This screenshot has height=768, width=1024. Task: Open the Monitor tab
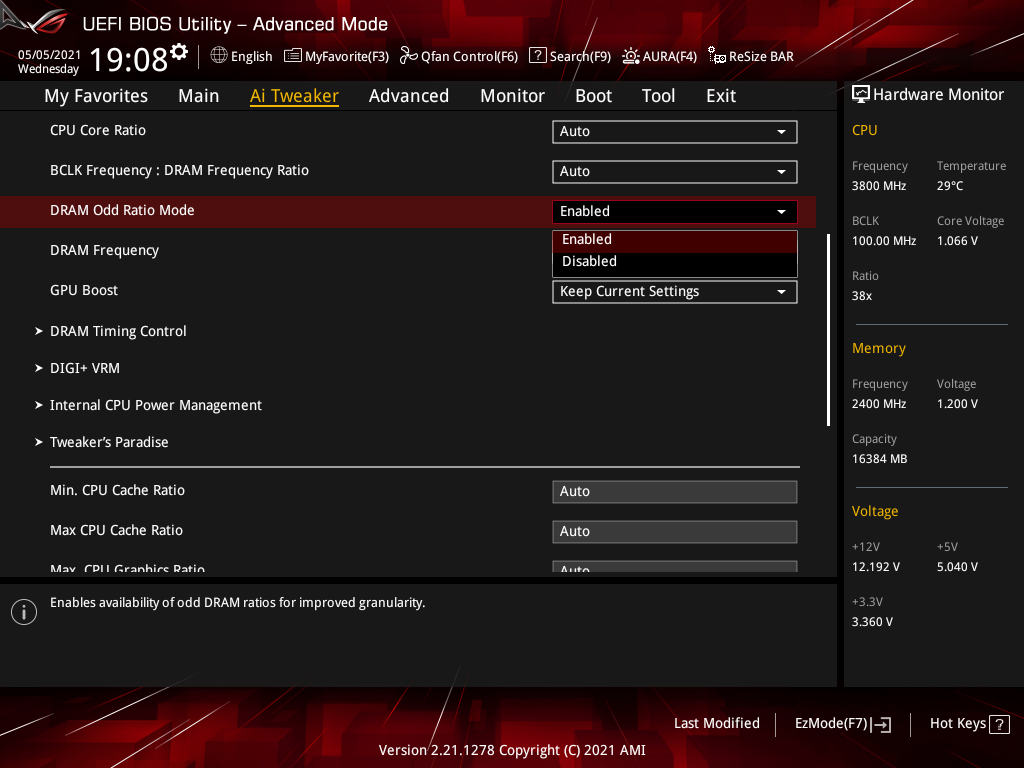(512, 96)
